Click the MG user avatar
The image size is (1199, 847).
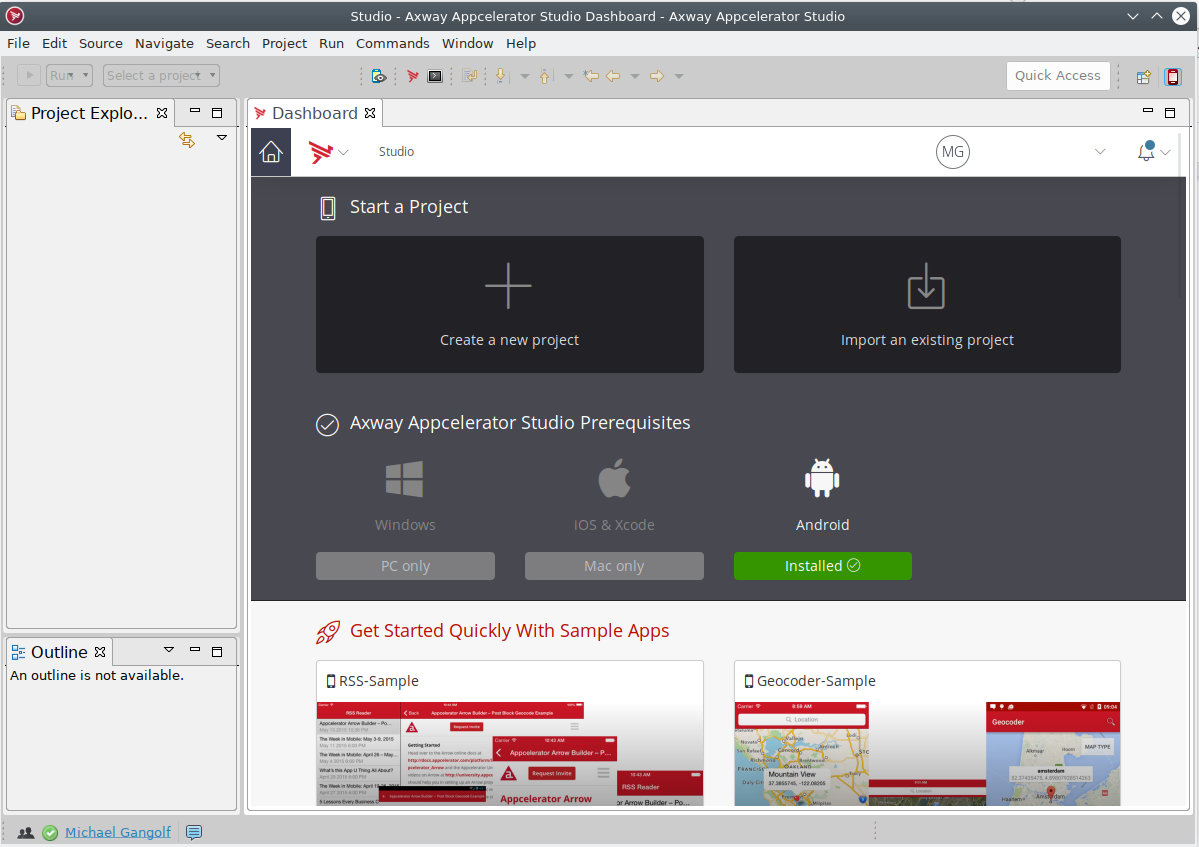(953, 152)
